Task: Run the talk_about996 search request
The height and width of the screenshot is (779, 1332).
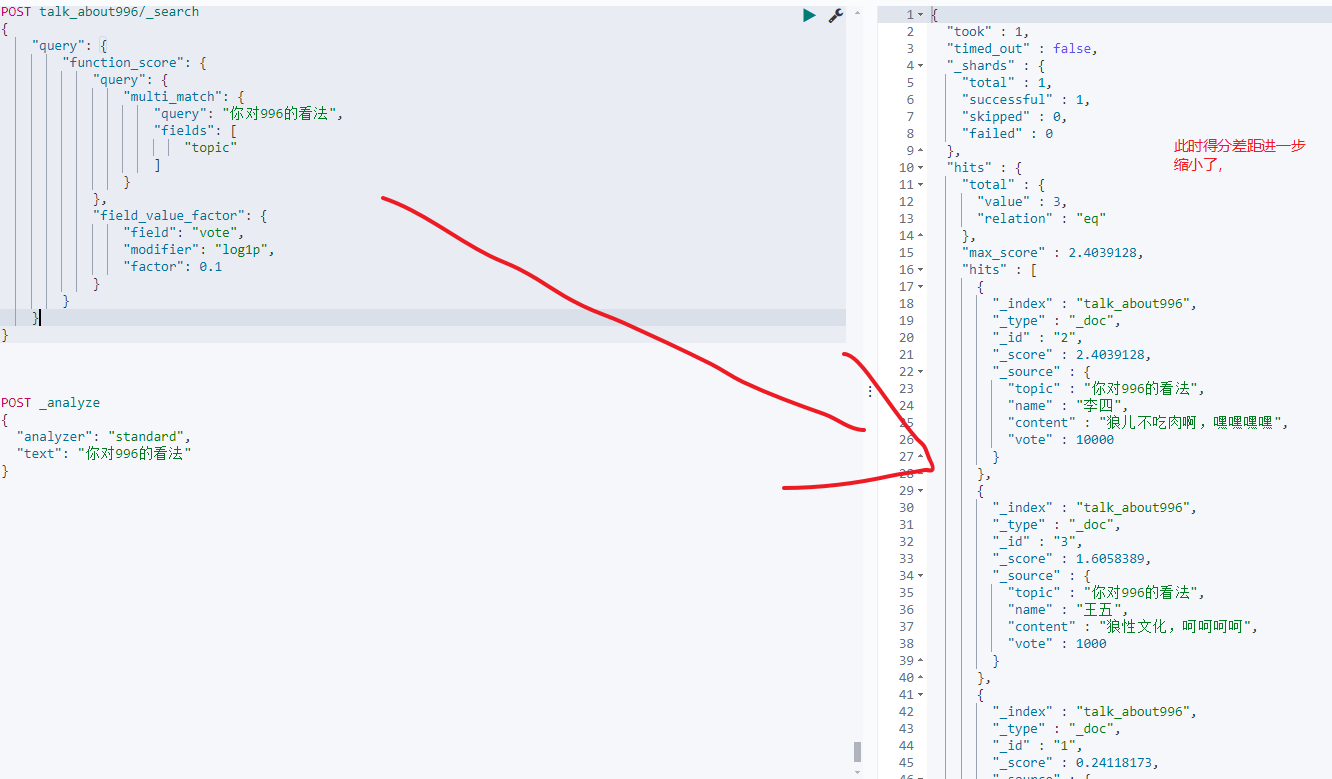Action: (x=809, y=15)
